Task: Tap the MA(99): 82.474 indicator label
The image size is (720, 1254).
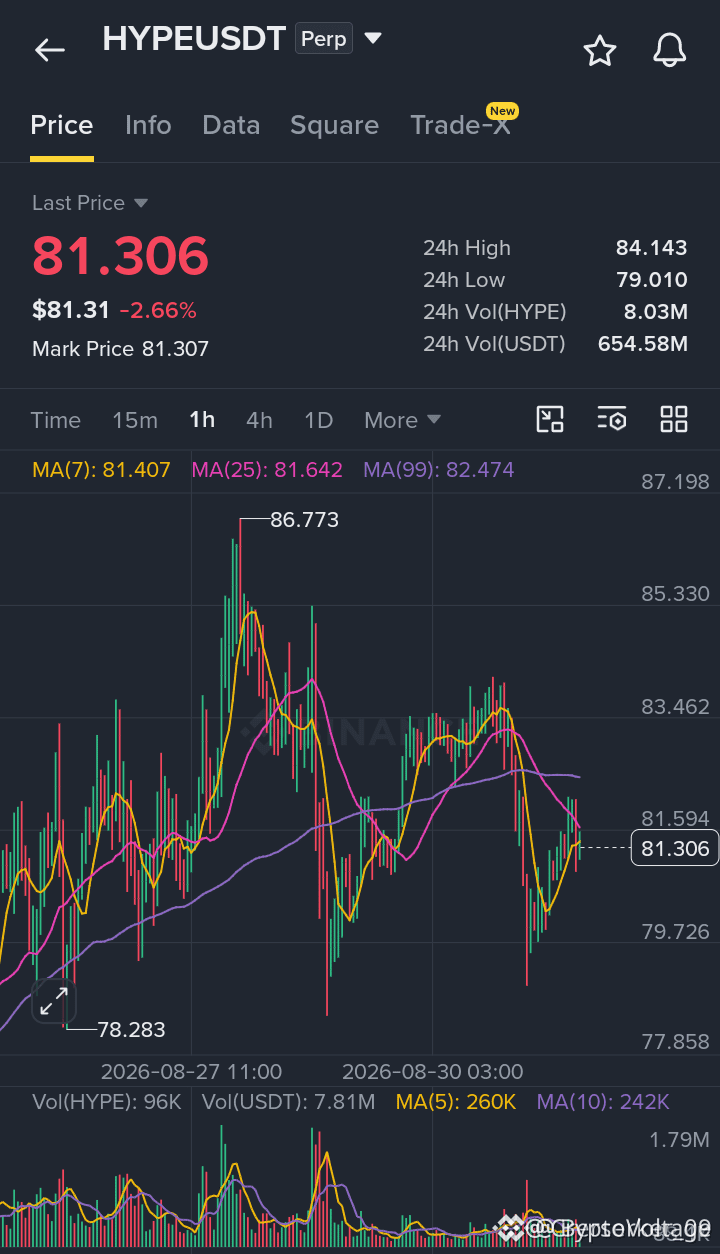Action: click(x=438, y=470)
